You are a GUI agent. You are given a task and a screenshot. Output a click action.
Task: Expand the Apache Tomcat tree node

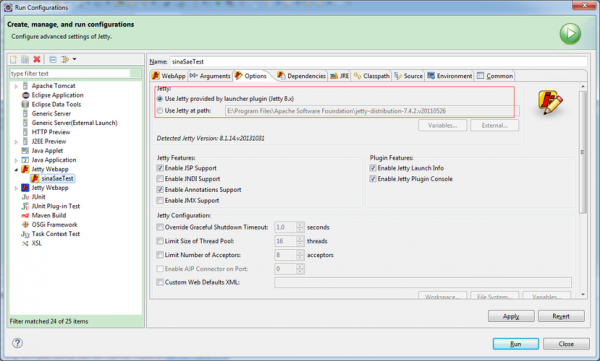[x=16, y=86]
